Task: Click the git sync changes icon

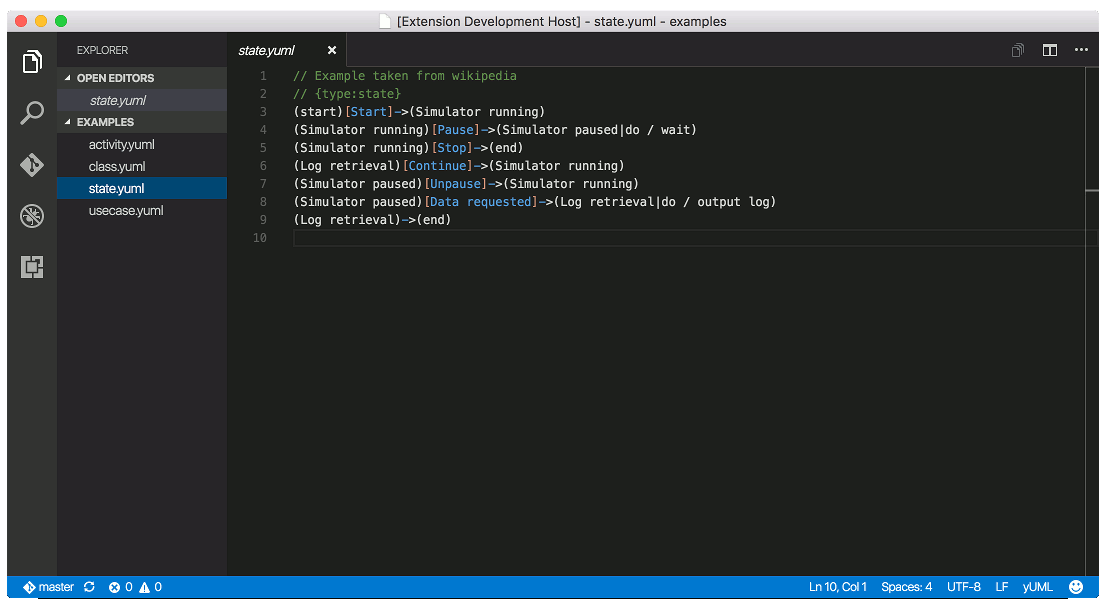Action: [89, 587]
